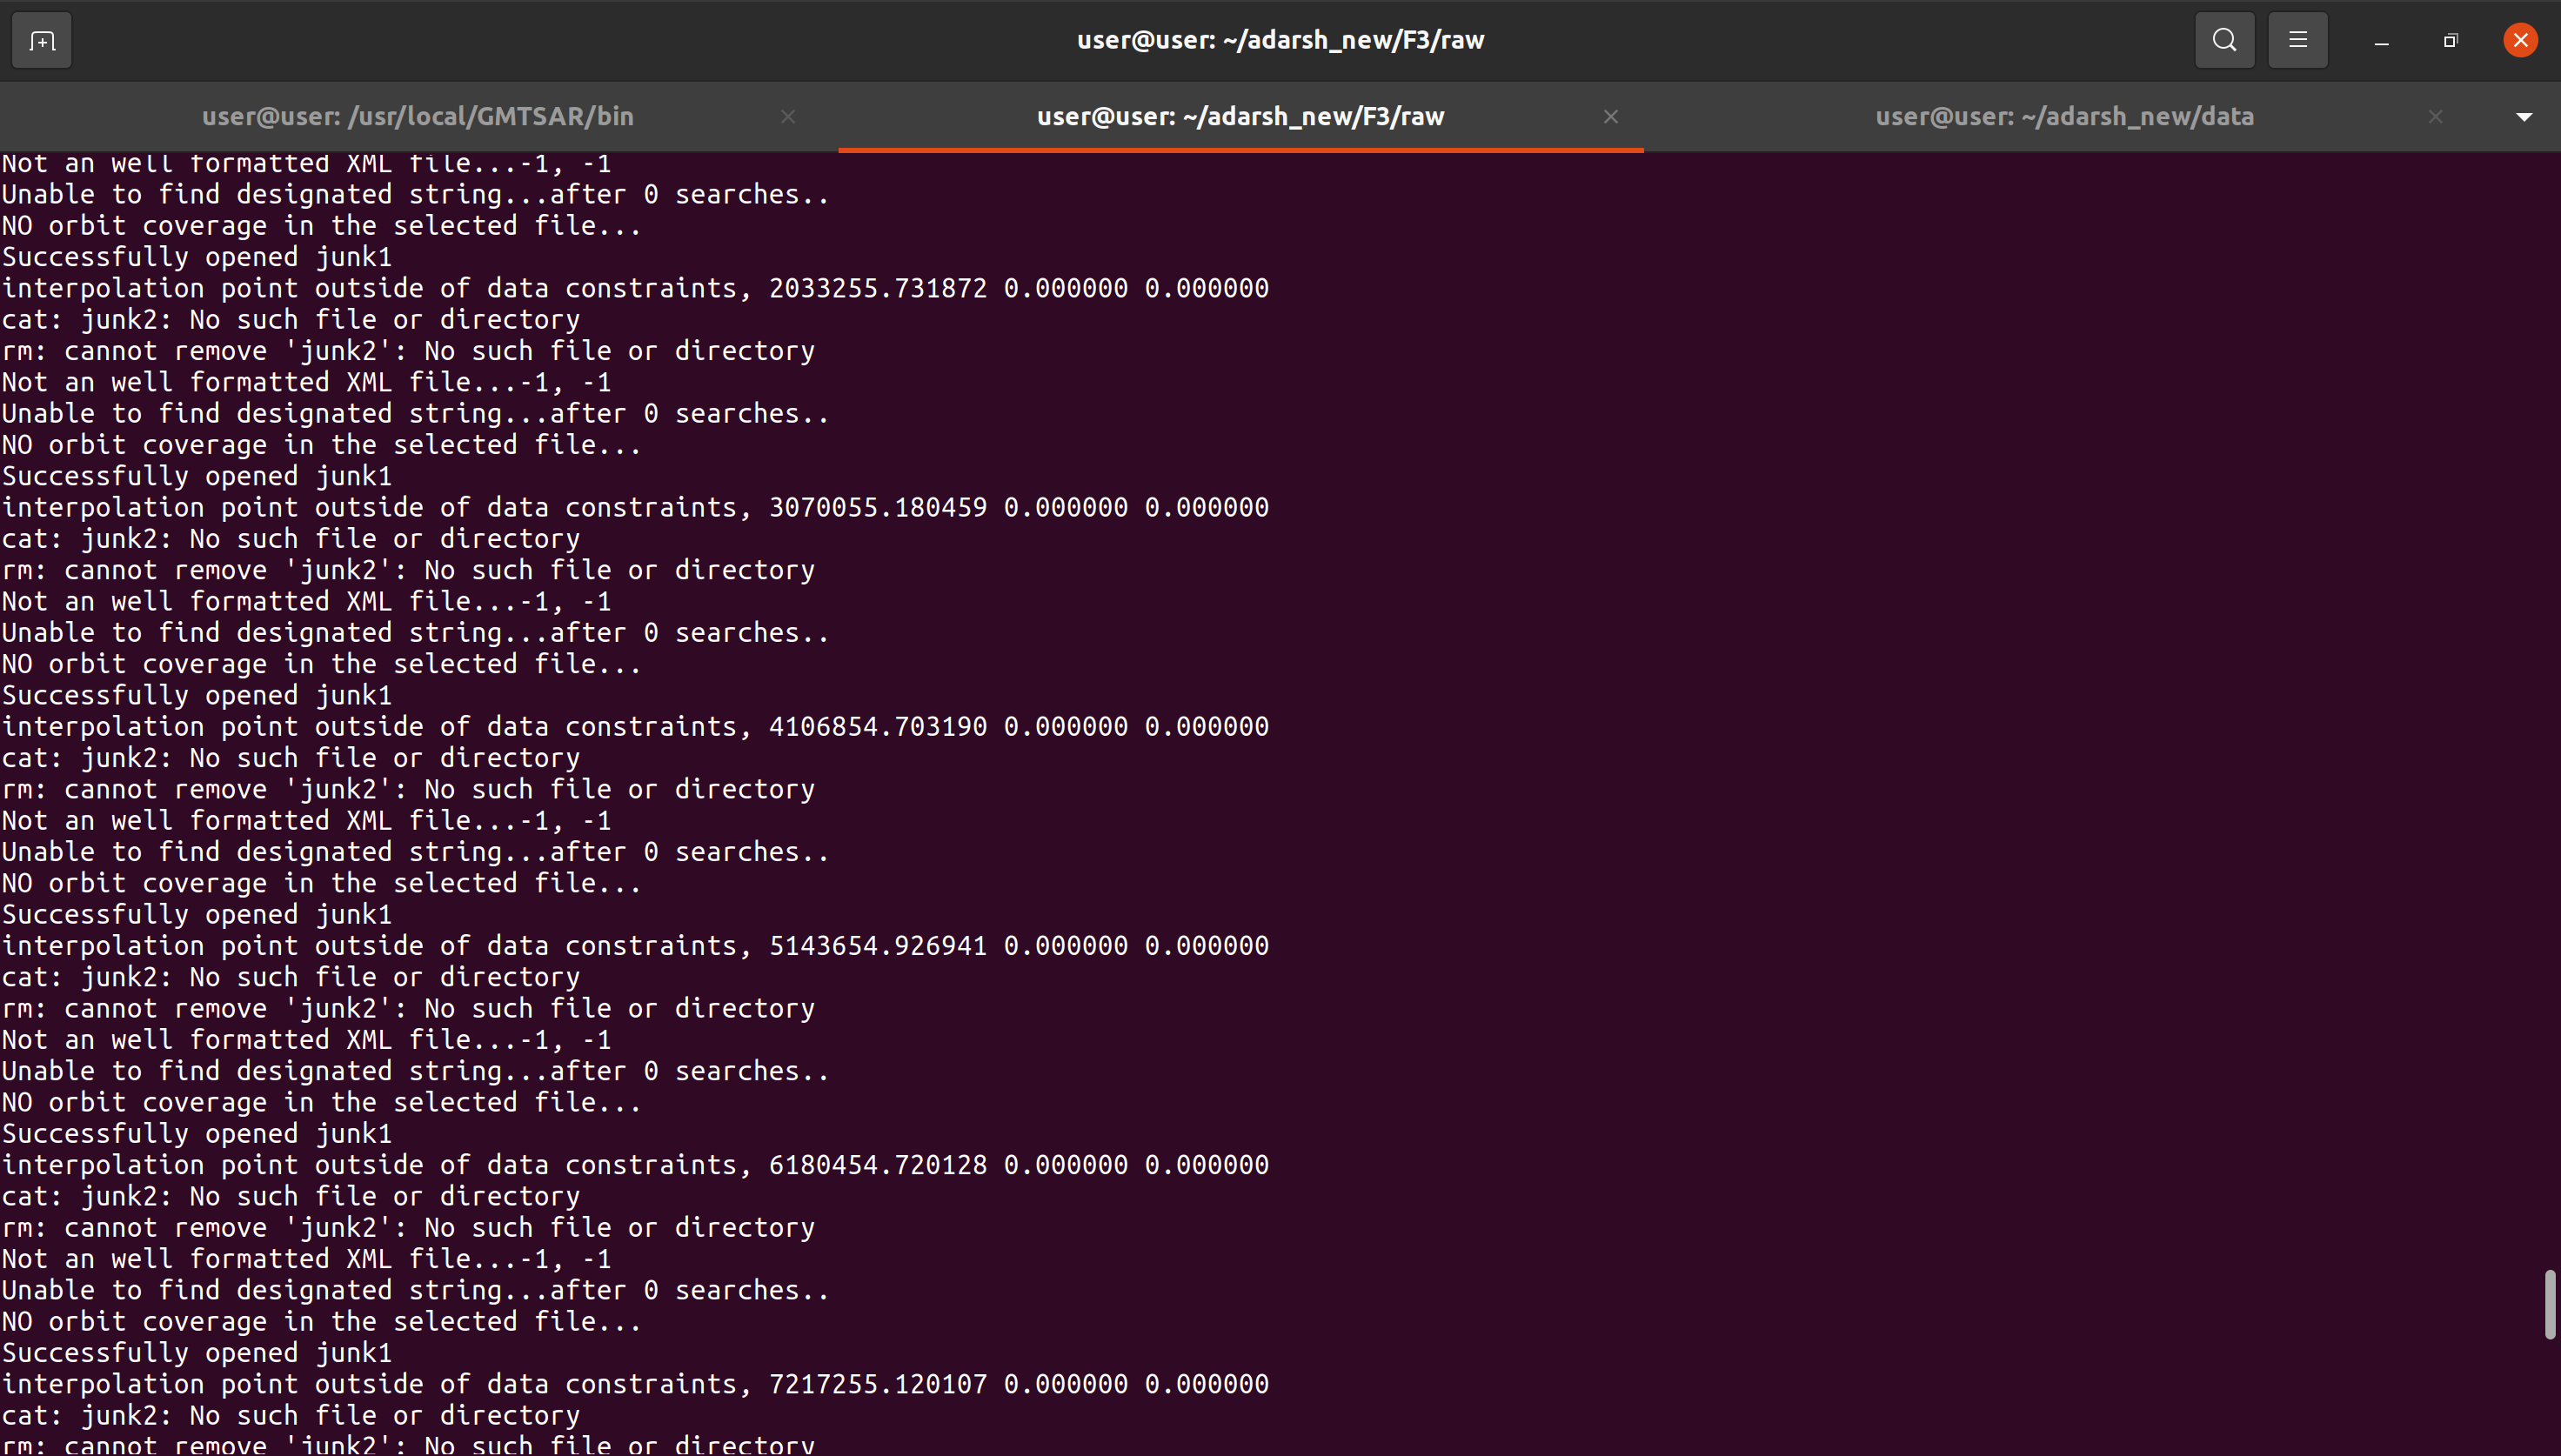Open the terminal search tool
2561x1456 pixels.
coord(2224,40)
